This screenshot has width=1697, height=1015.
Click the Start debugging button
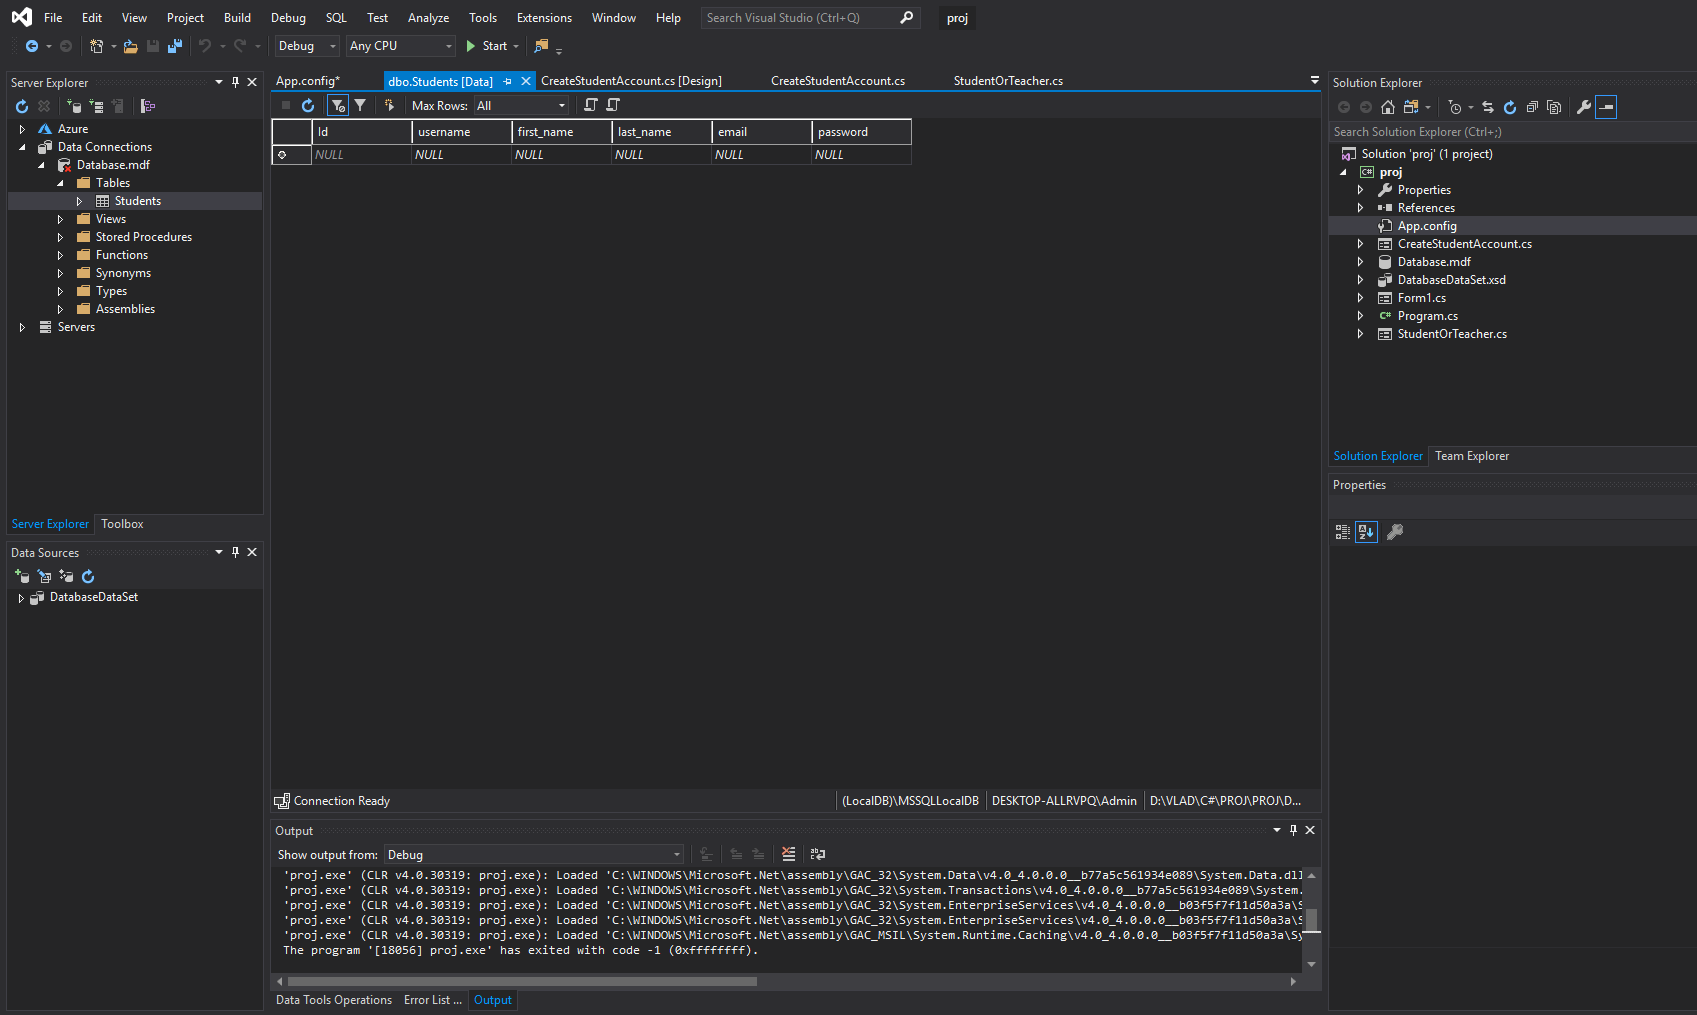[x=487, y=46]
